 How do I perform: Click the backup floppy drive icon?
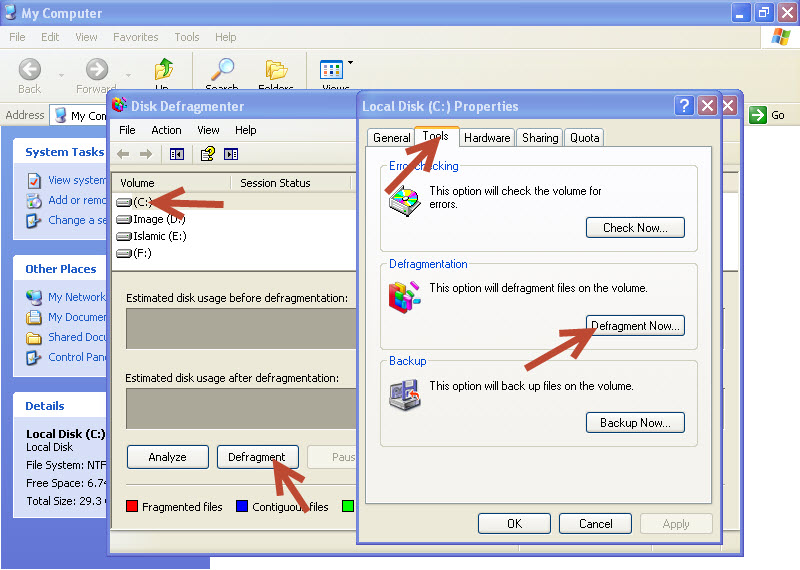coord(405,393)
